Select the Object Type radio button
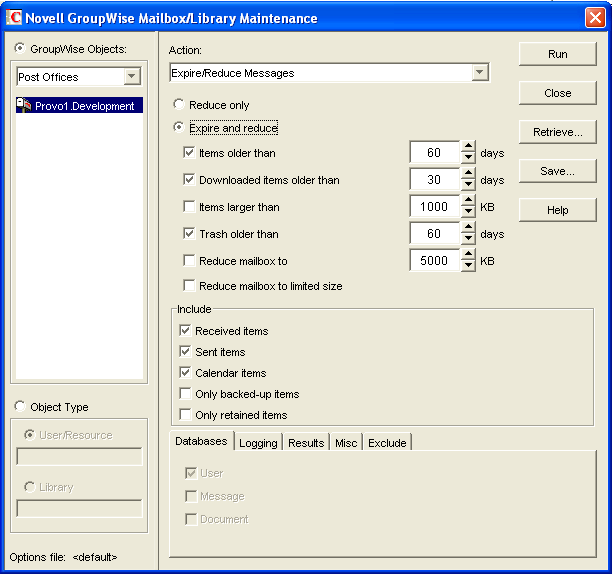The width and height of the screenshot is (612, 574). [20, 406]
